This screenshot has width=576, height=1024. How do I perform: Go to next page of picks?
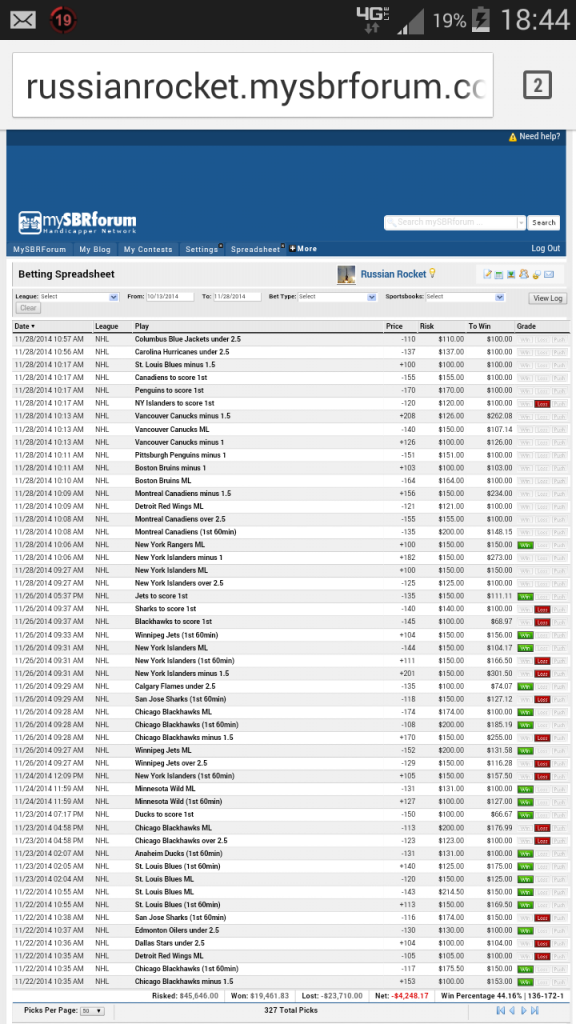click(x=524, y=1010)
